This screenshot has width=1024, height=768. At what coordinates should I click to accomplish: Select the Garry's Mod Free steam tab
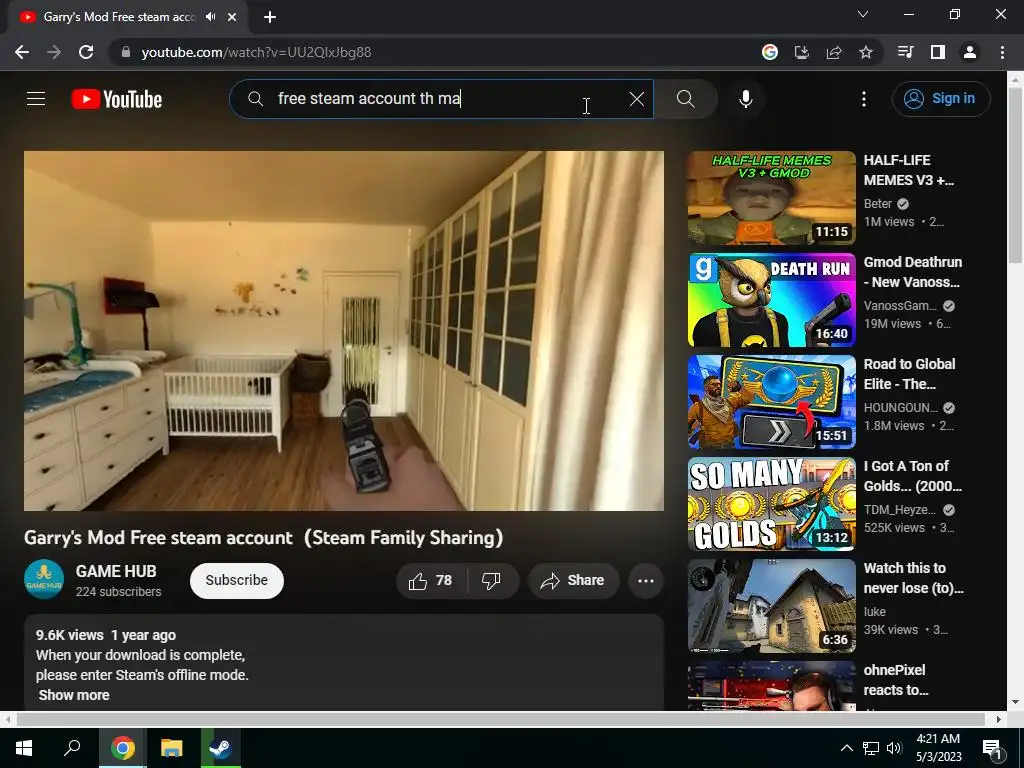128,18
